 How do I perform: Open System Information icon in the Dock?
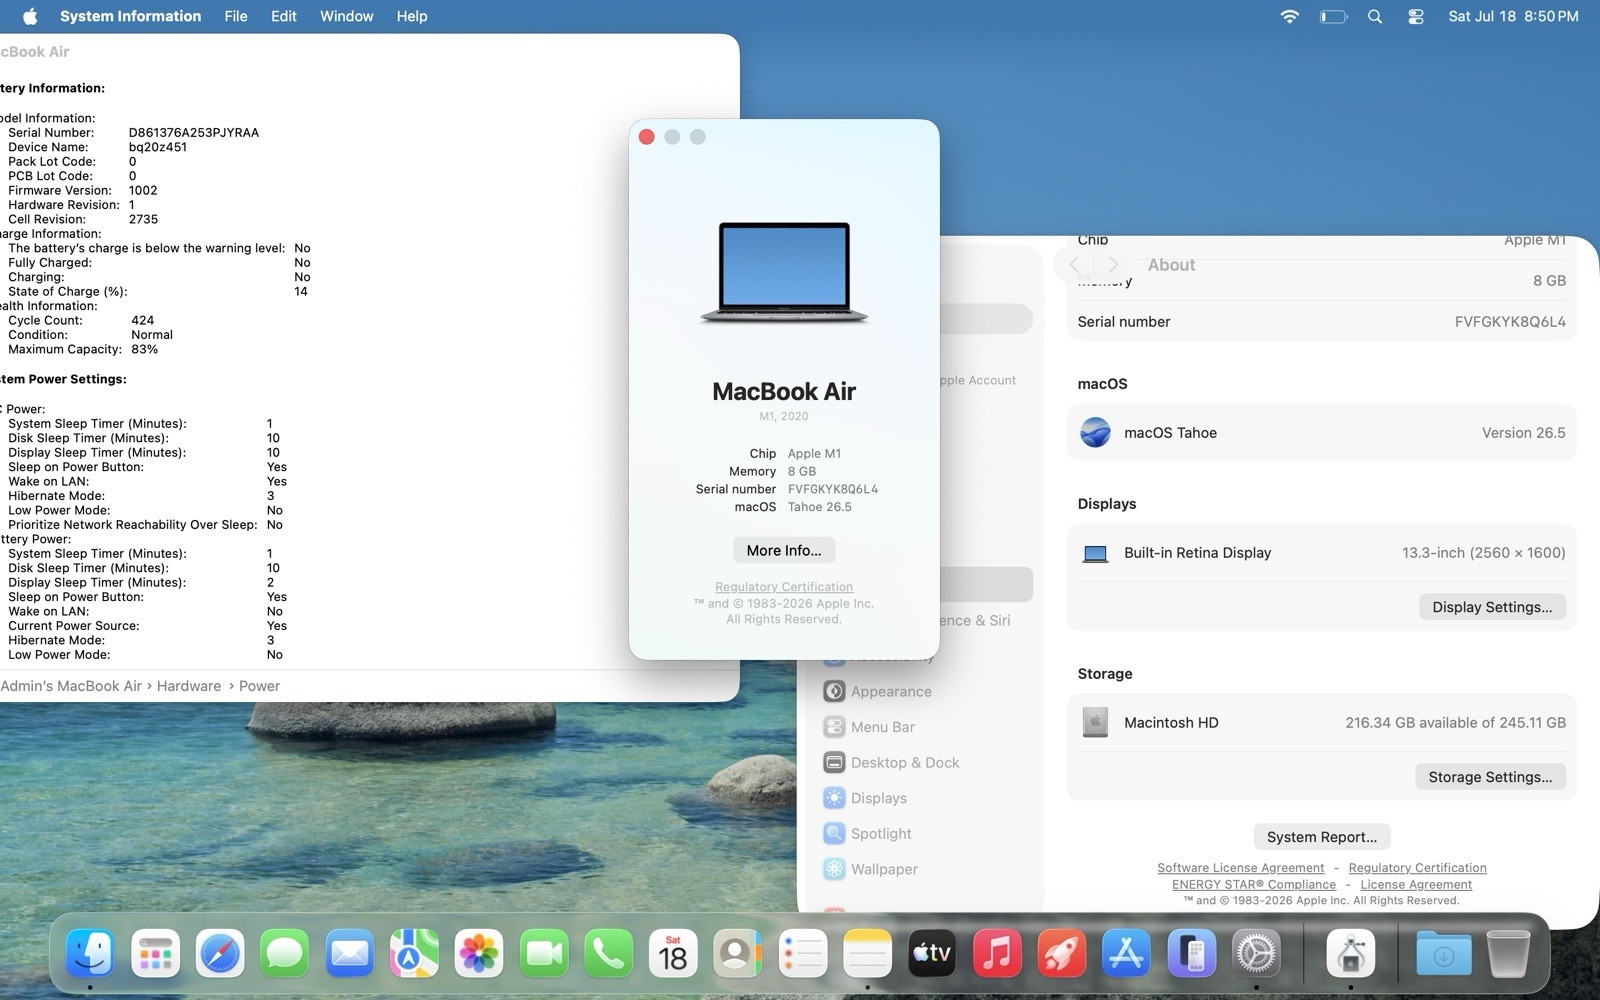point(1351,953)
